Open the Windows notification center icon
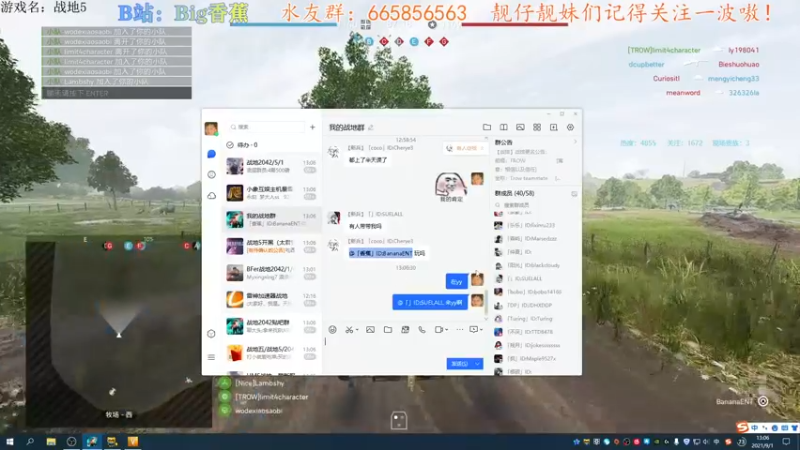800x450 pixels. tap(786, 442)
